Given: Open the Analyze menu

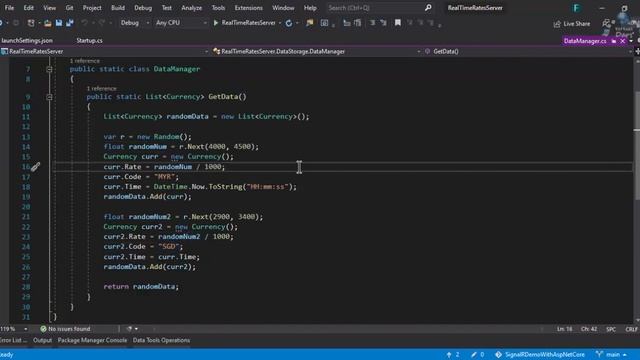Looking at the screenshot, I should click(x=191, y=8).
